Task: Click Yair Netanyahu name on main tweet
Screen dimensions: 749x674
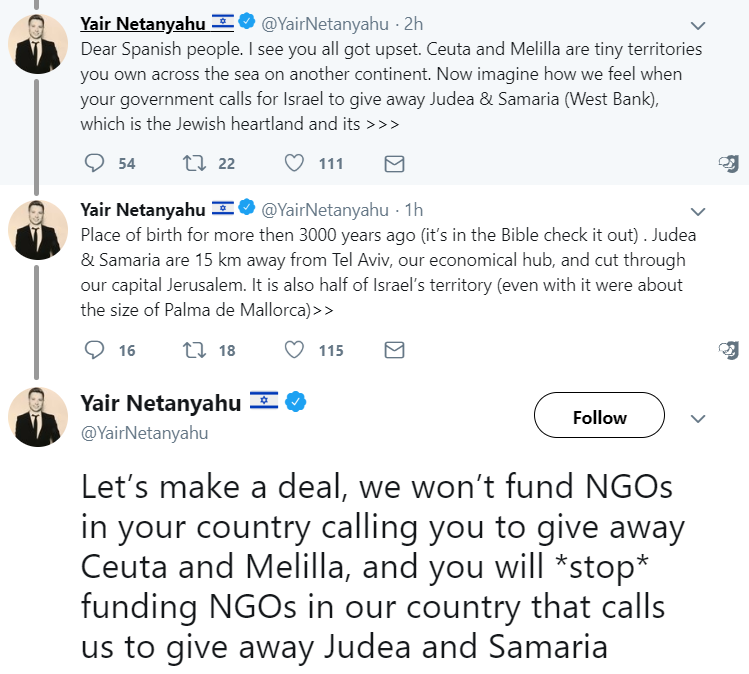Action: tap(161, 403)
